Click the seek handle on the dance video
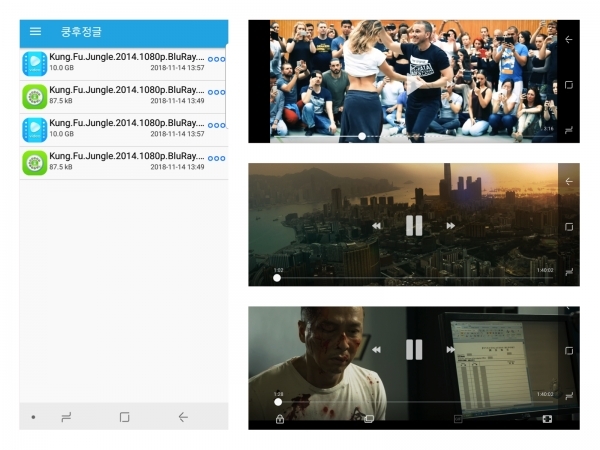The width and height of the screenshot is (600, 450). (x=362, y=136)
